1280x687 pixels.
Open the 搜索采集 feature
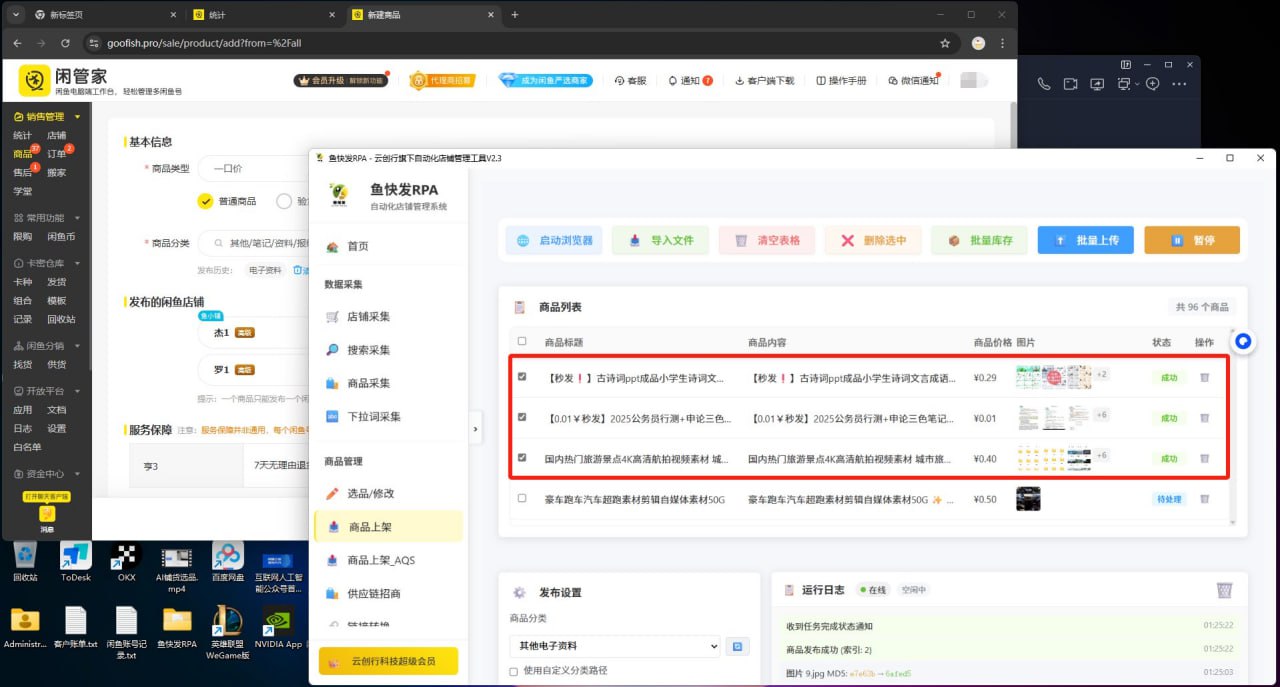click(x=360, y=349)
